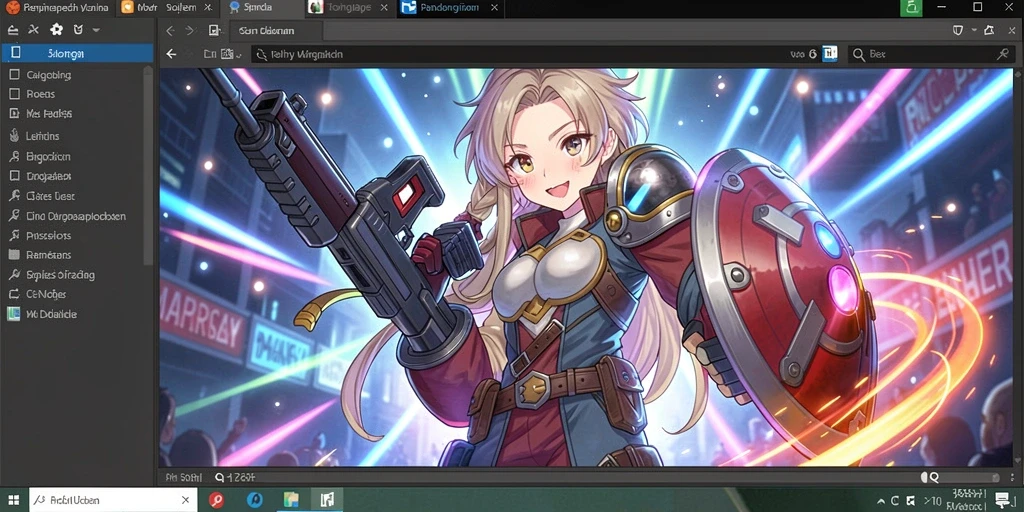The height and width of the screenshot is (512, 1024).
Task: Click the pin icon at the search box's right end
Action: coord(1002,54)
